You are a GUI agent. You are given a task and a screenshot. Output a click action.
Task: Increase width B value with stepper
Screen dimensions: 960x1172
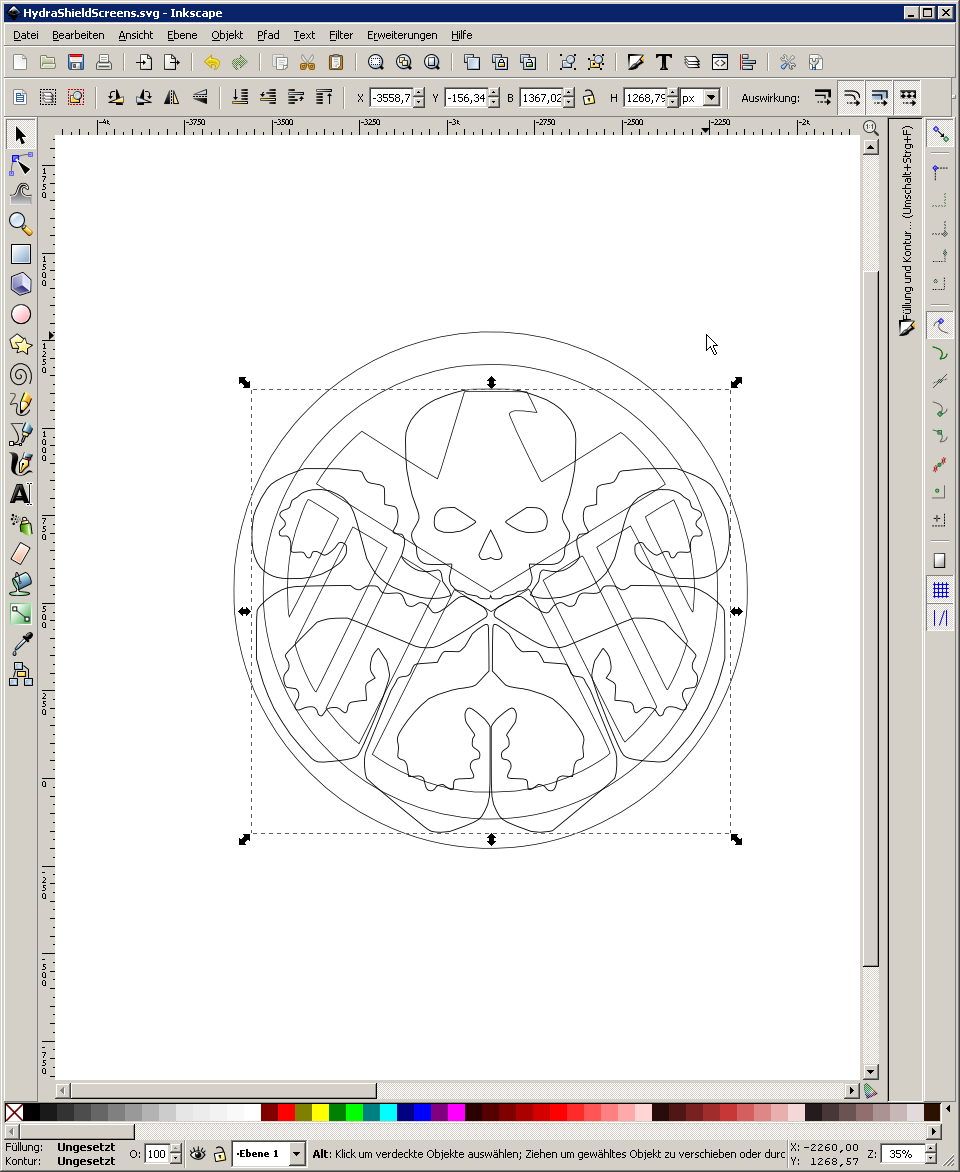(569, 93)
